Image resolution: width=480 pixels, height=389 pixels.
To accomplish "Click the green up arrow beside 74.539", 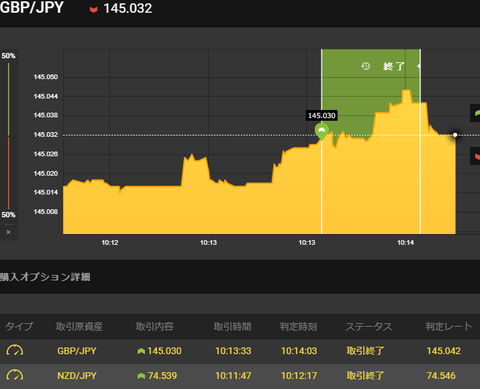I will 141,376.
